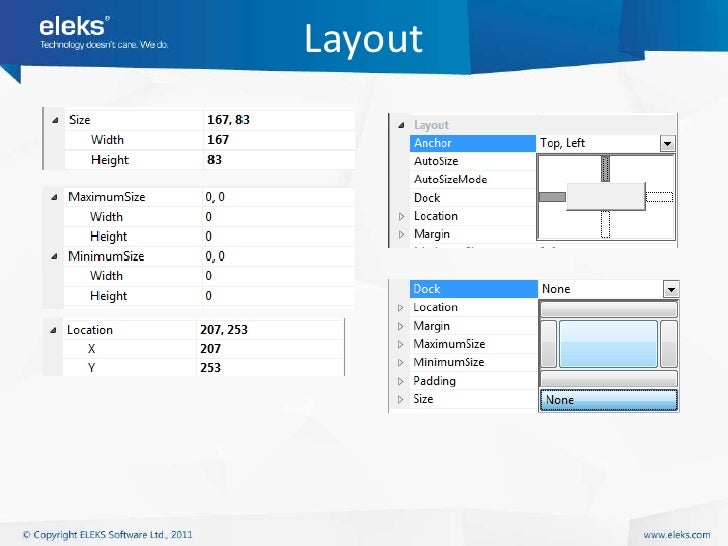Collapse the MinimumSize property group

(54, 256)
